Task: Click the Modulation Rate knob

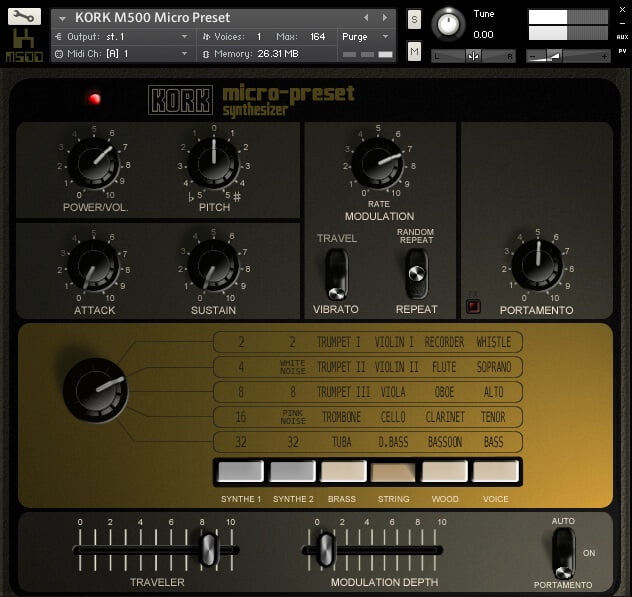Action: (378, 163)
